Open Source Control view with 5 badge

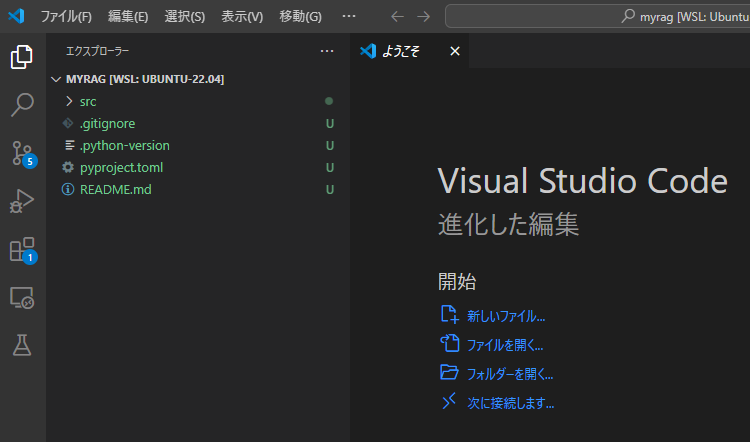(23, 154)
